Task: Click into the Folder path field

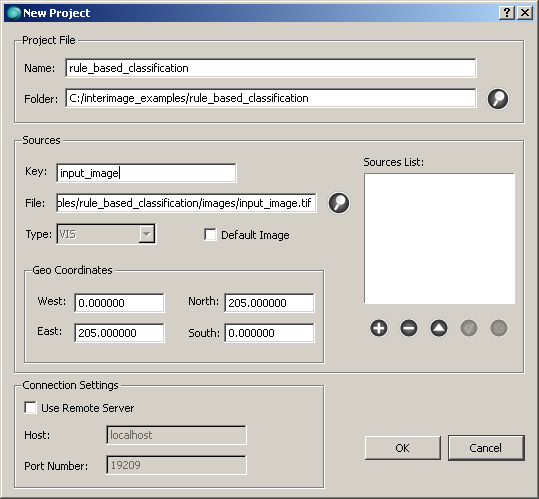Action: 271,98
